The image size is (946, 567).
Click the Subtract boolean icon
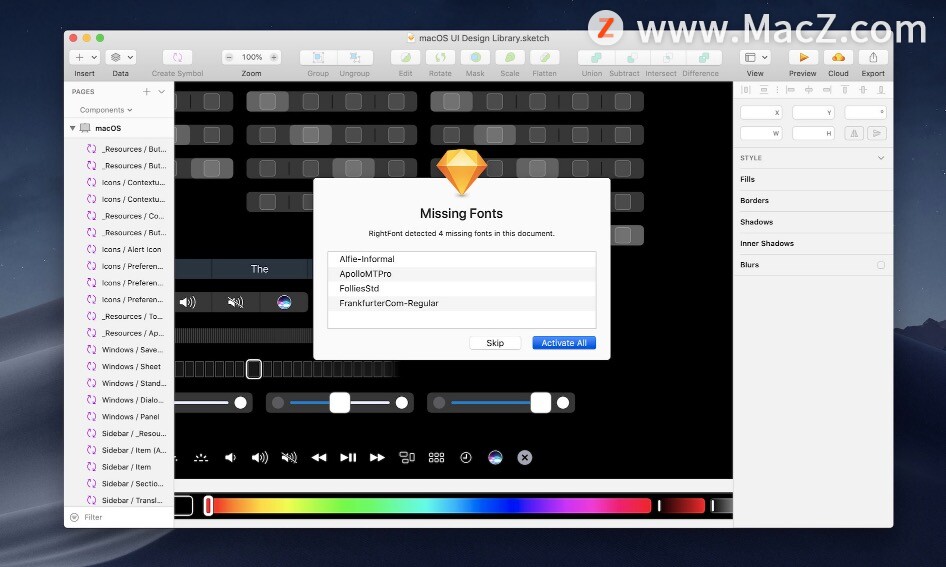click(632, 57)
